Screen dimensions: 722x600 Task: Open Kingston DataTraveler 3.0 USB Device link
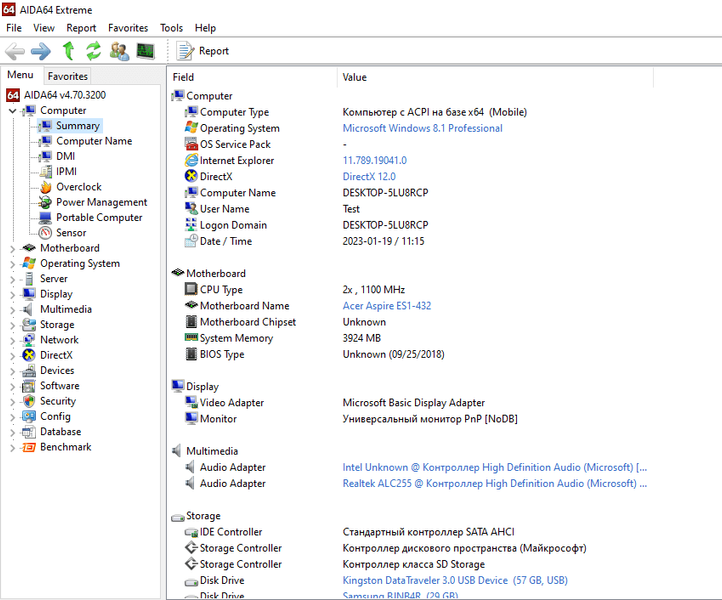tap(455, 580)
